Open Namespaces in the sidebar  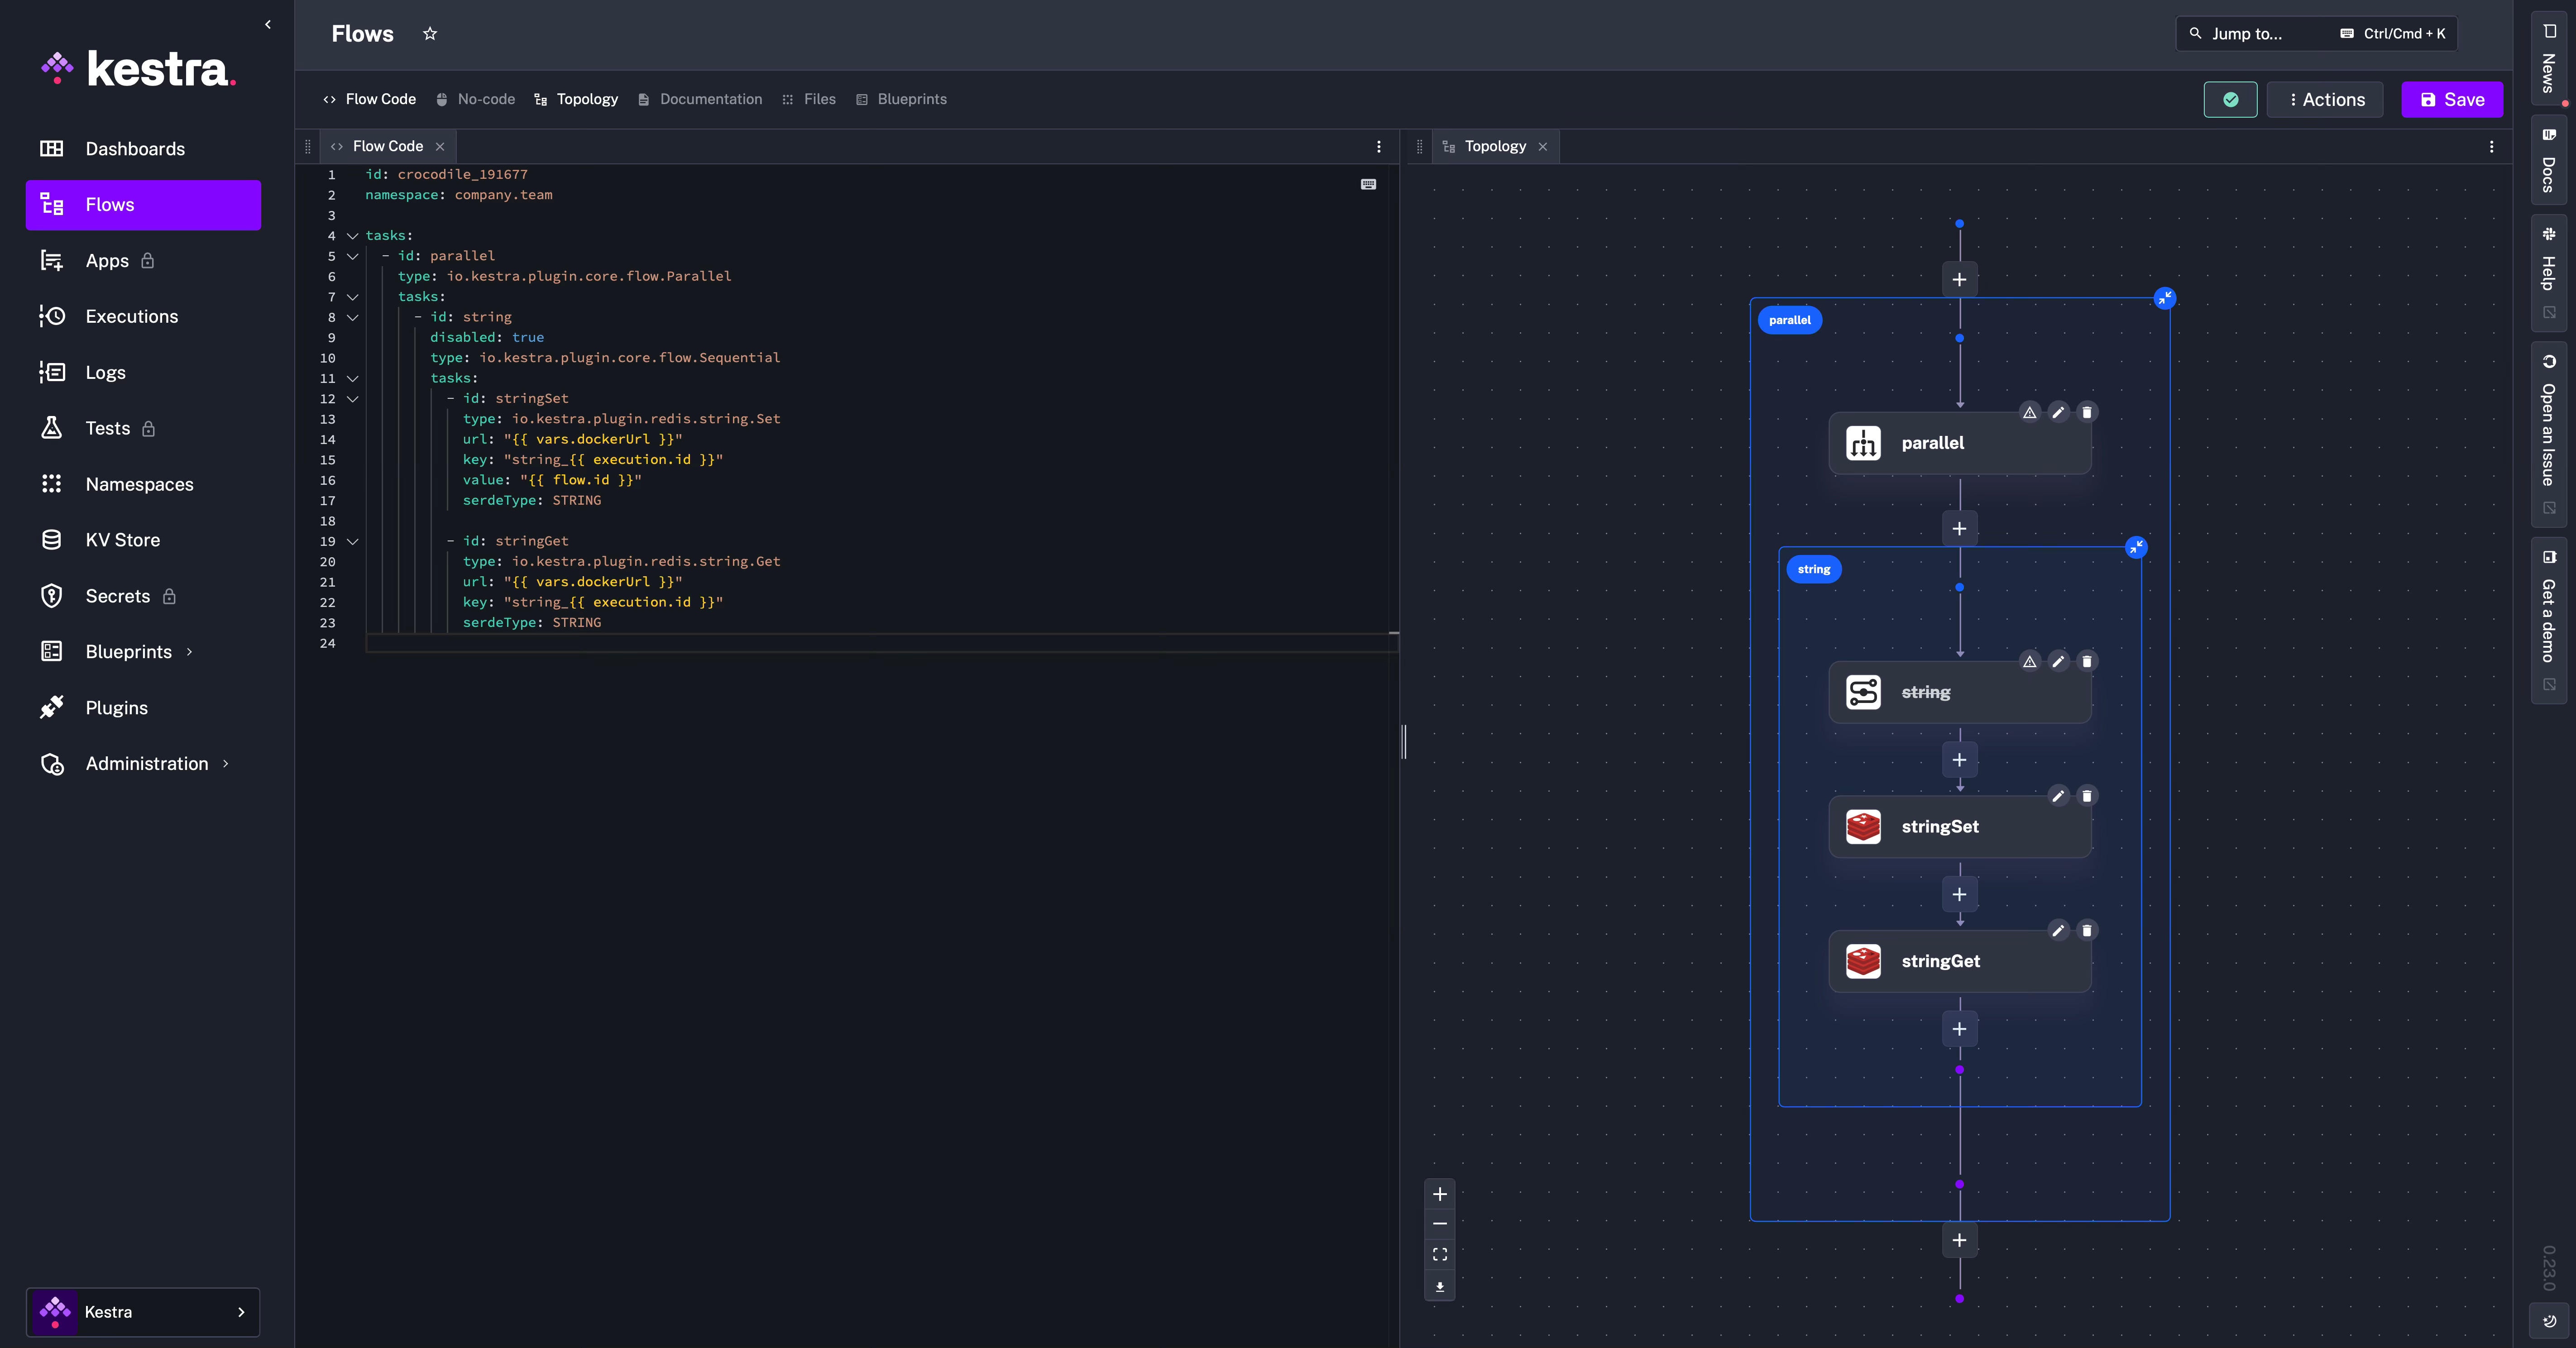pos(143,484)
